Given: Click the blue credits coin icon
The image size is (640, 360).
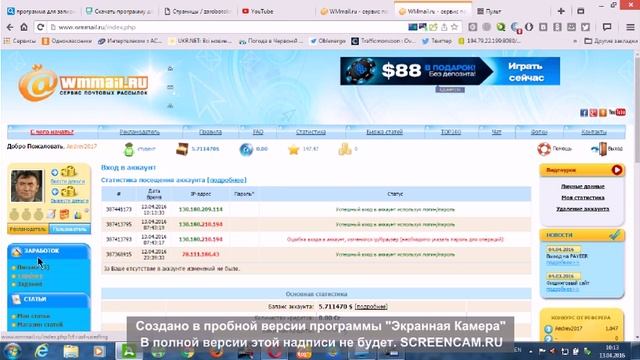Looking at the screenshot, I should pos(246,149).
